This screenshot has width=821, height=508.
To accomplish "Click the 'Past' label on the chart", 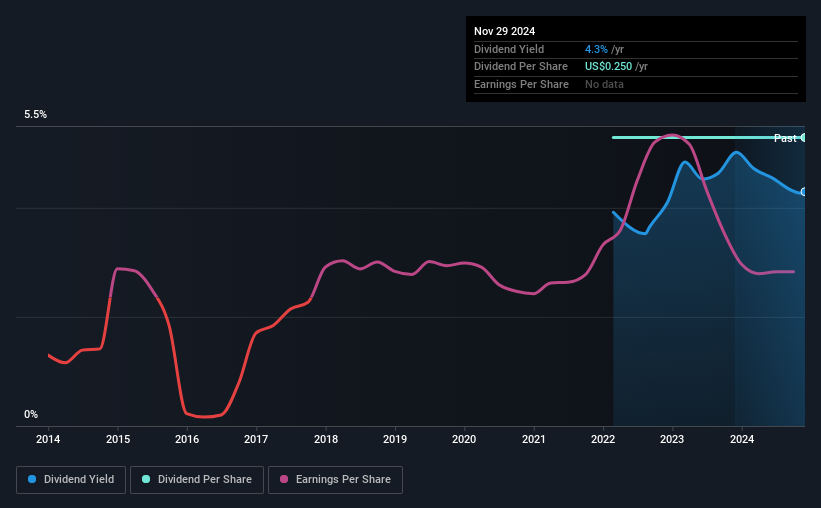I will [x=785, y=138].
